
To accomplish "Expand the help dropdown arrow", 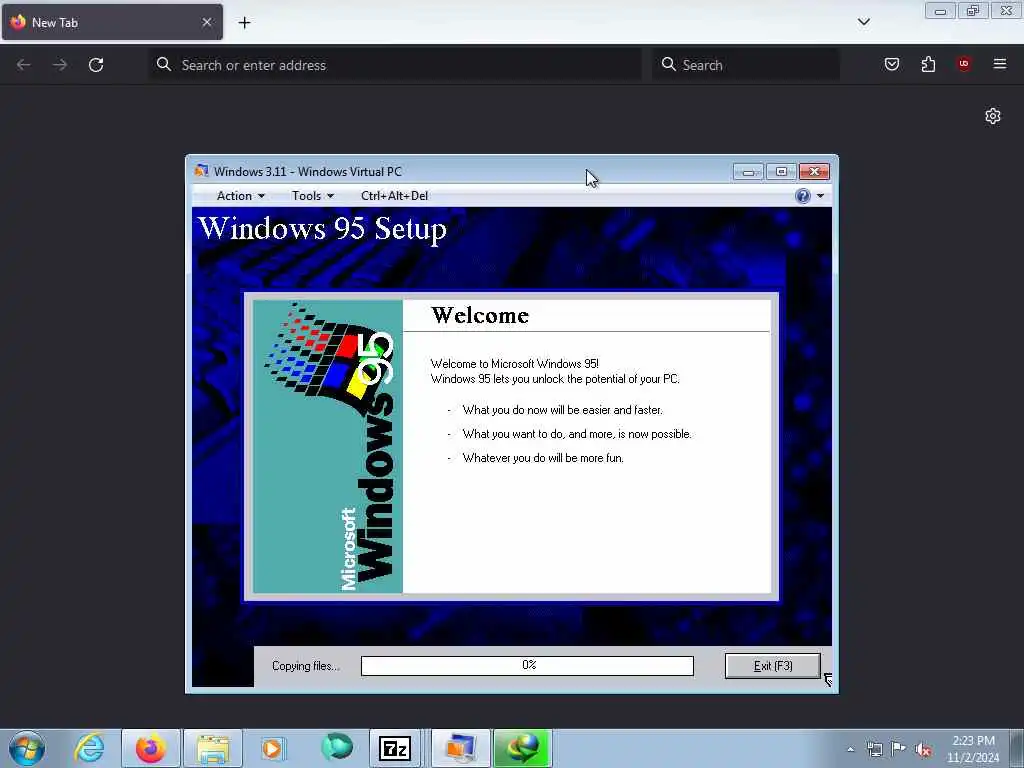I will 820,196.
